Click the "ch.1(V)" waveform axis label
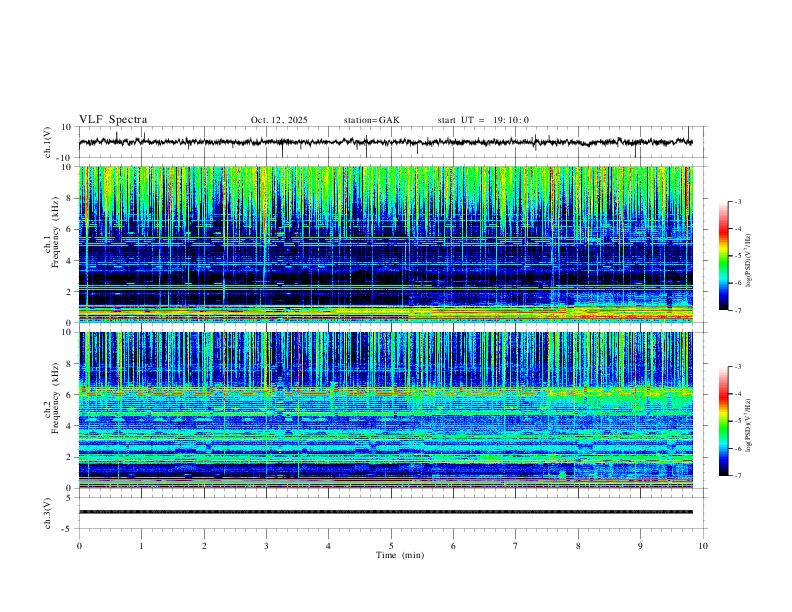Viewport: 792px width, 612px height. pos(48,142)
